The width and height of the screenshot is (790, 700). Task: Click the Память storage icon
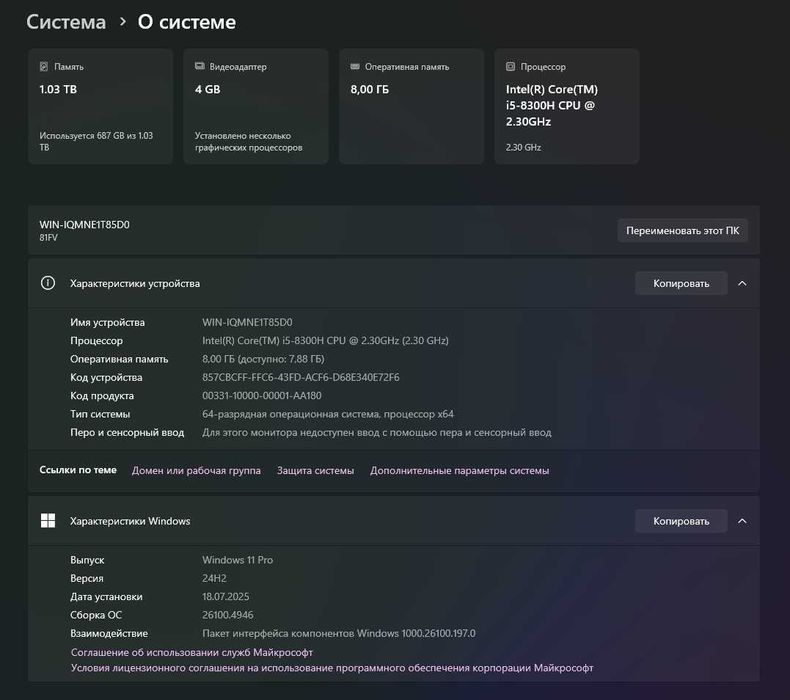click(x=44, y=67)
